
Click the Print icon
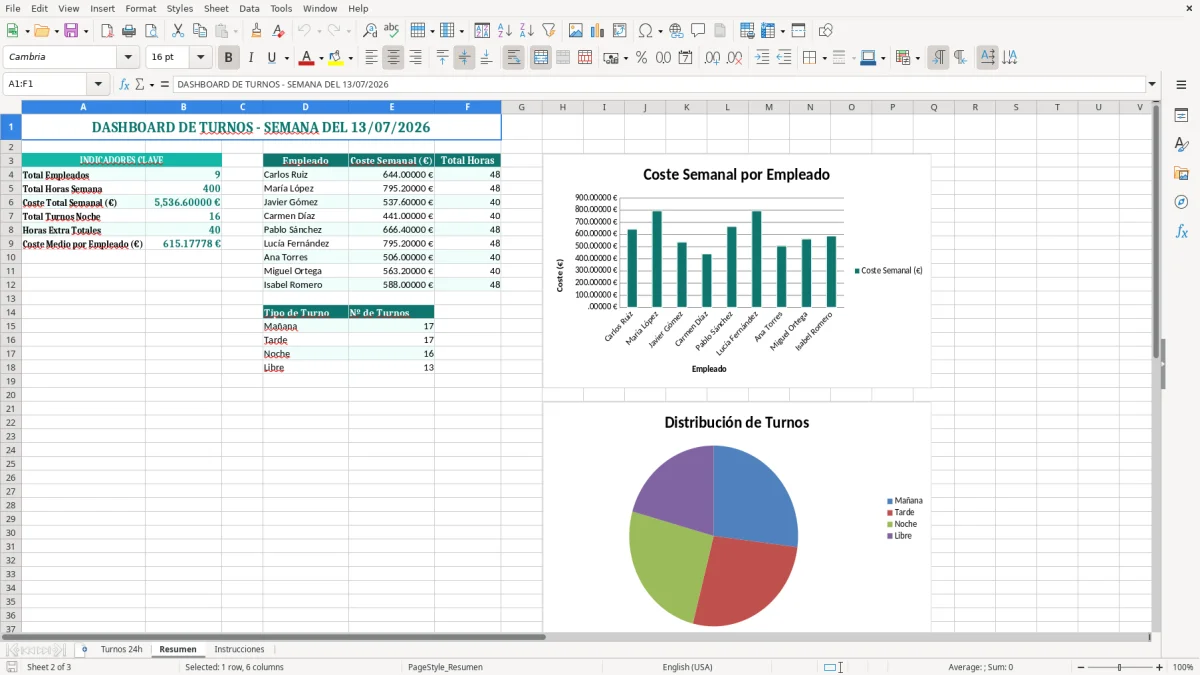[129, 31]
